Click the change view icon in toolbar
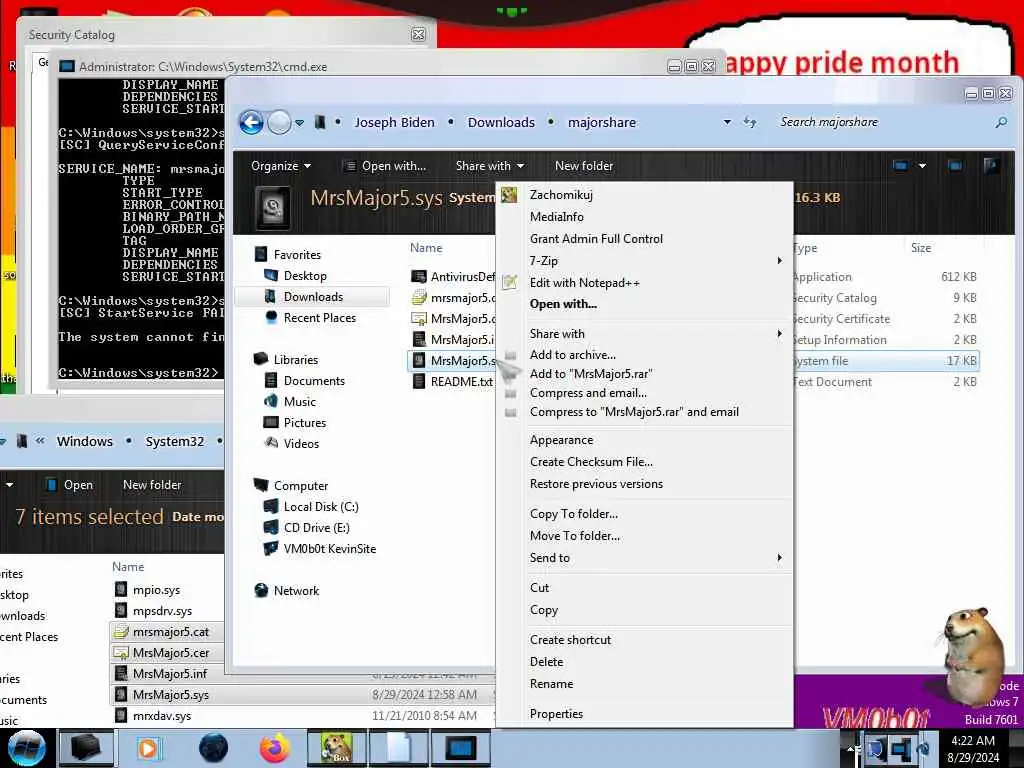This screenshot has height=768, width=1024. (901, 166)
